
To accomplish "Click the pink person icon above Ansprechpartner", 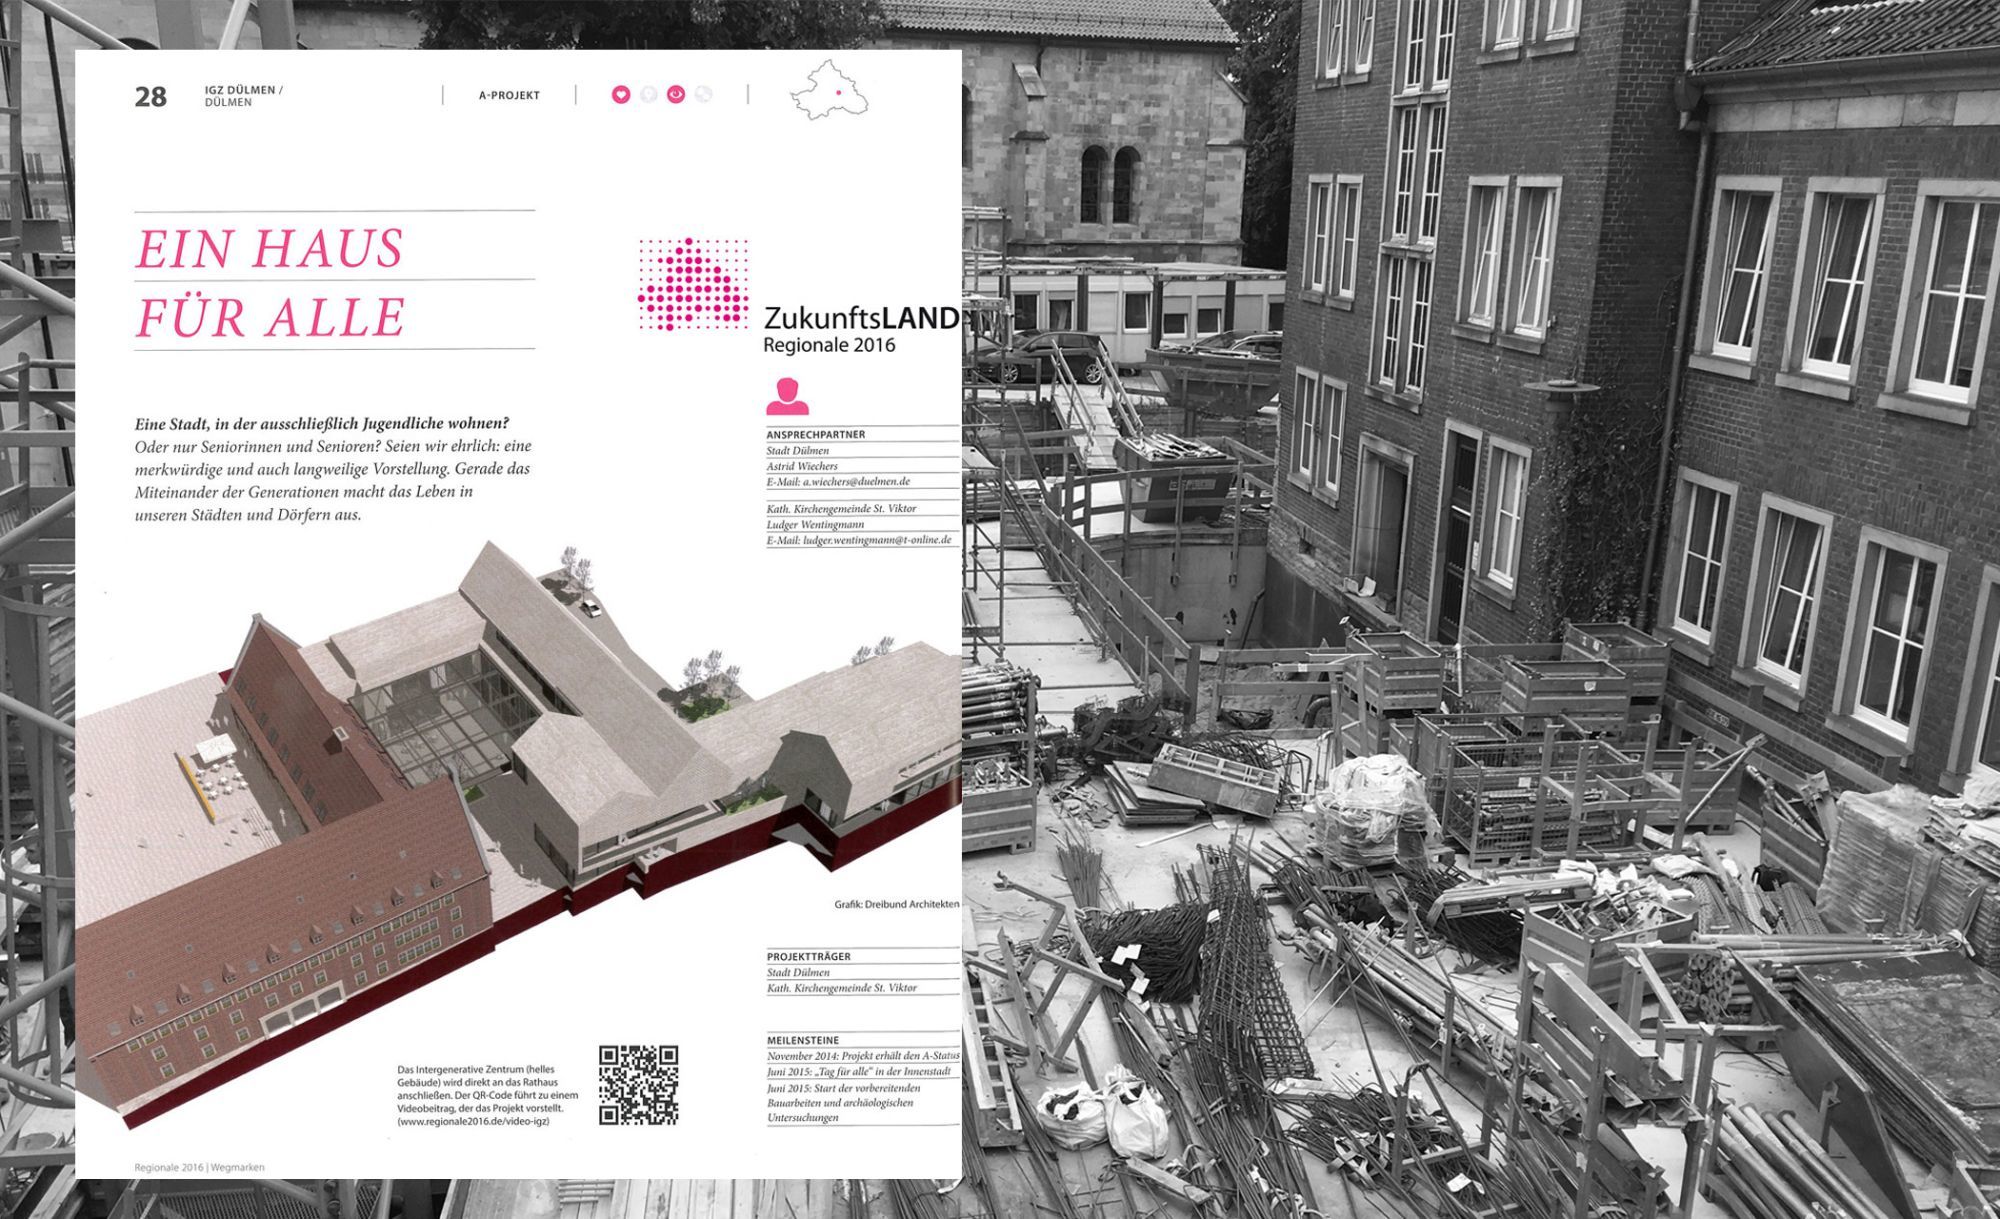I will tap(787, 396).
